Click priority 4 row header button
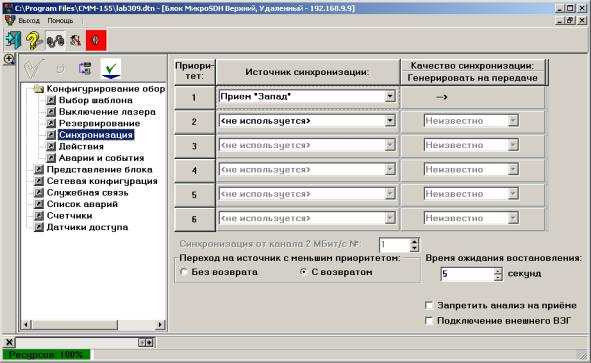This screenshot has width=591, height=363. pos(194,170)
